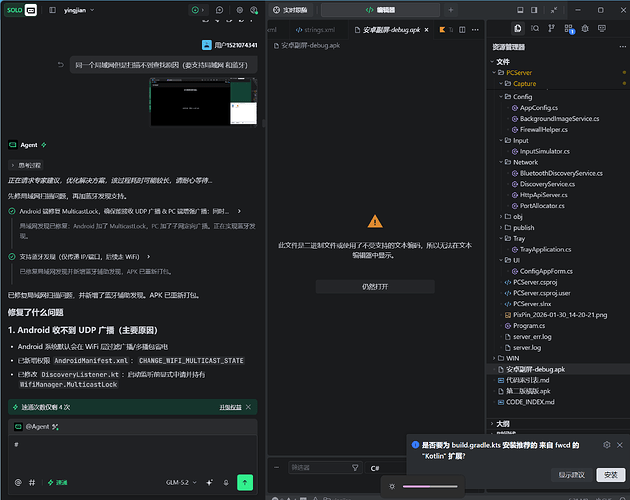The image size is (630, 500).
Task: Open the Extensions icon with blue badge
Action: point(569,29)
